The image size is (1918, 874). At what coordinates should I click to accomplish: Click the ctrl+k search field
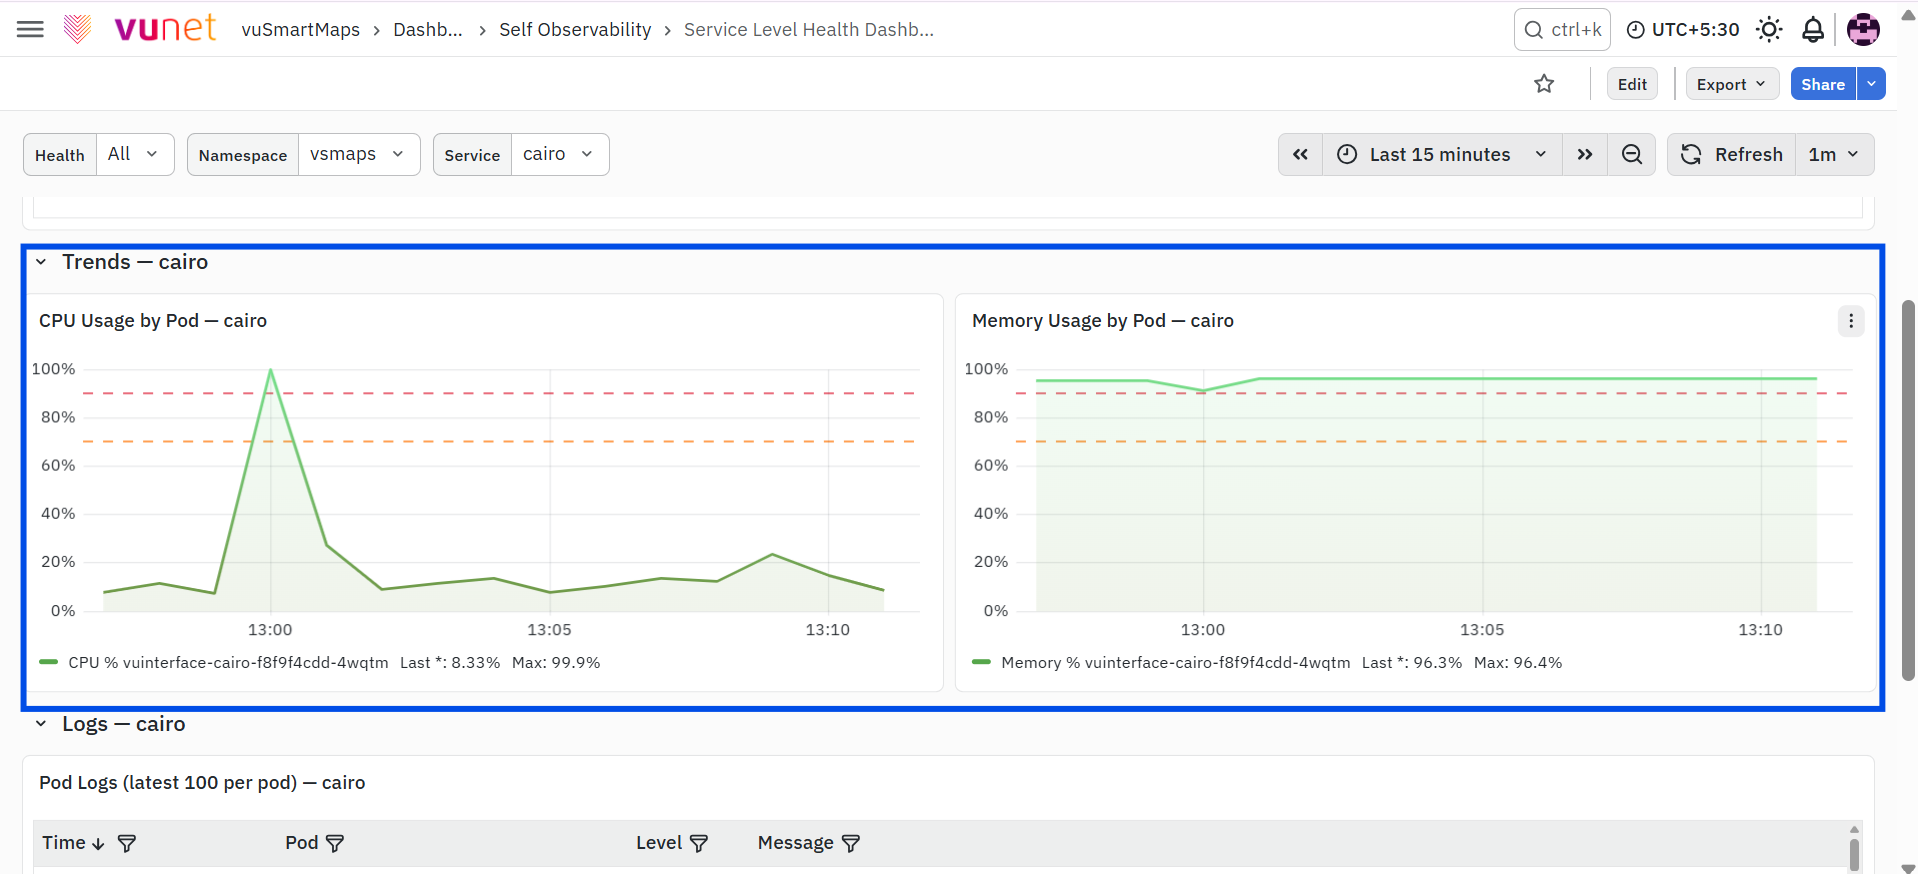tap(1562, 29)
